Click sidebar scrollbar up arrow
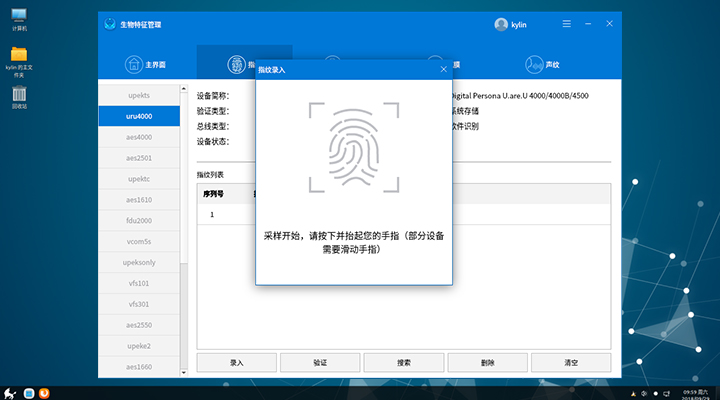 (x=184, y=89)
